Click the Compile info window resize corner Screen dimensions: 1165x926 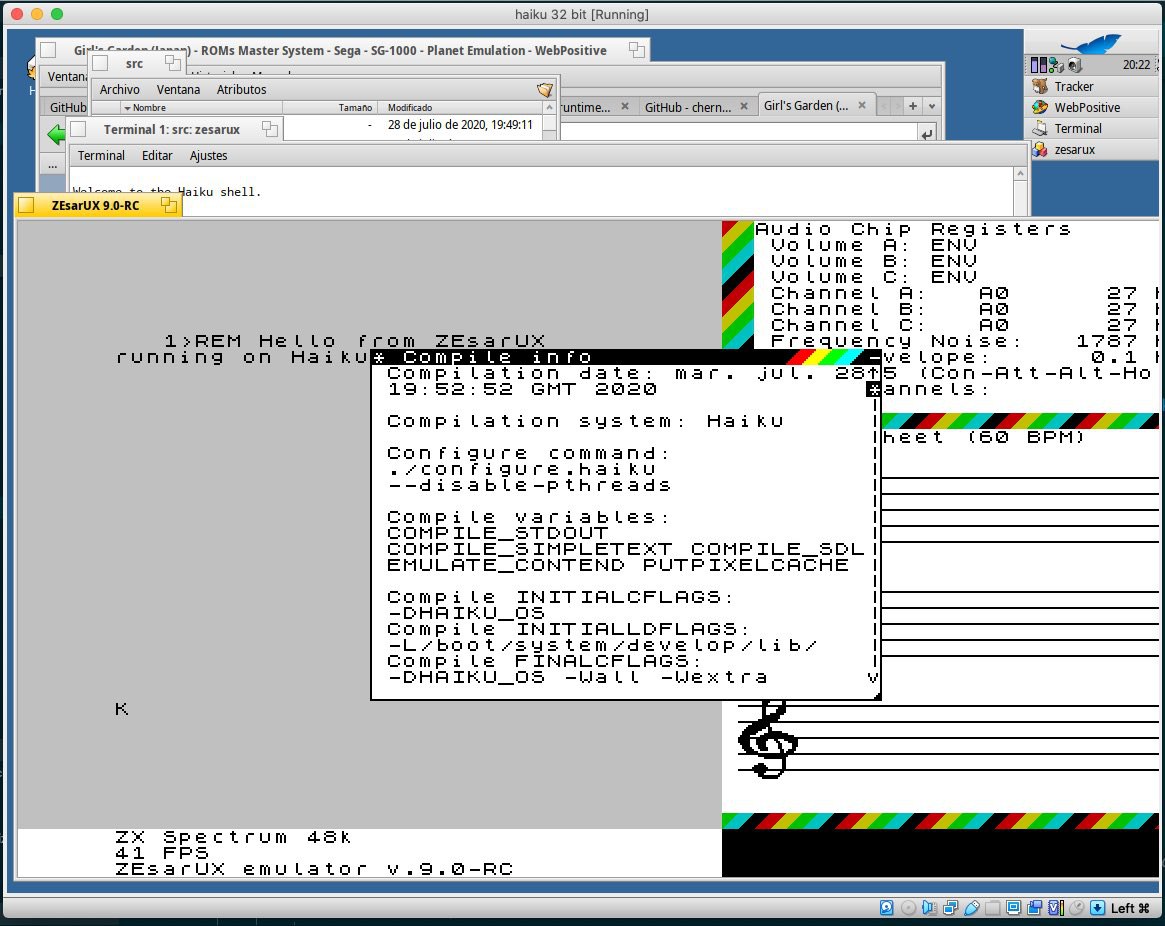tap(877, 696)
